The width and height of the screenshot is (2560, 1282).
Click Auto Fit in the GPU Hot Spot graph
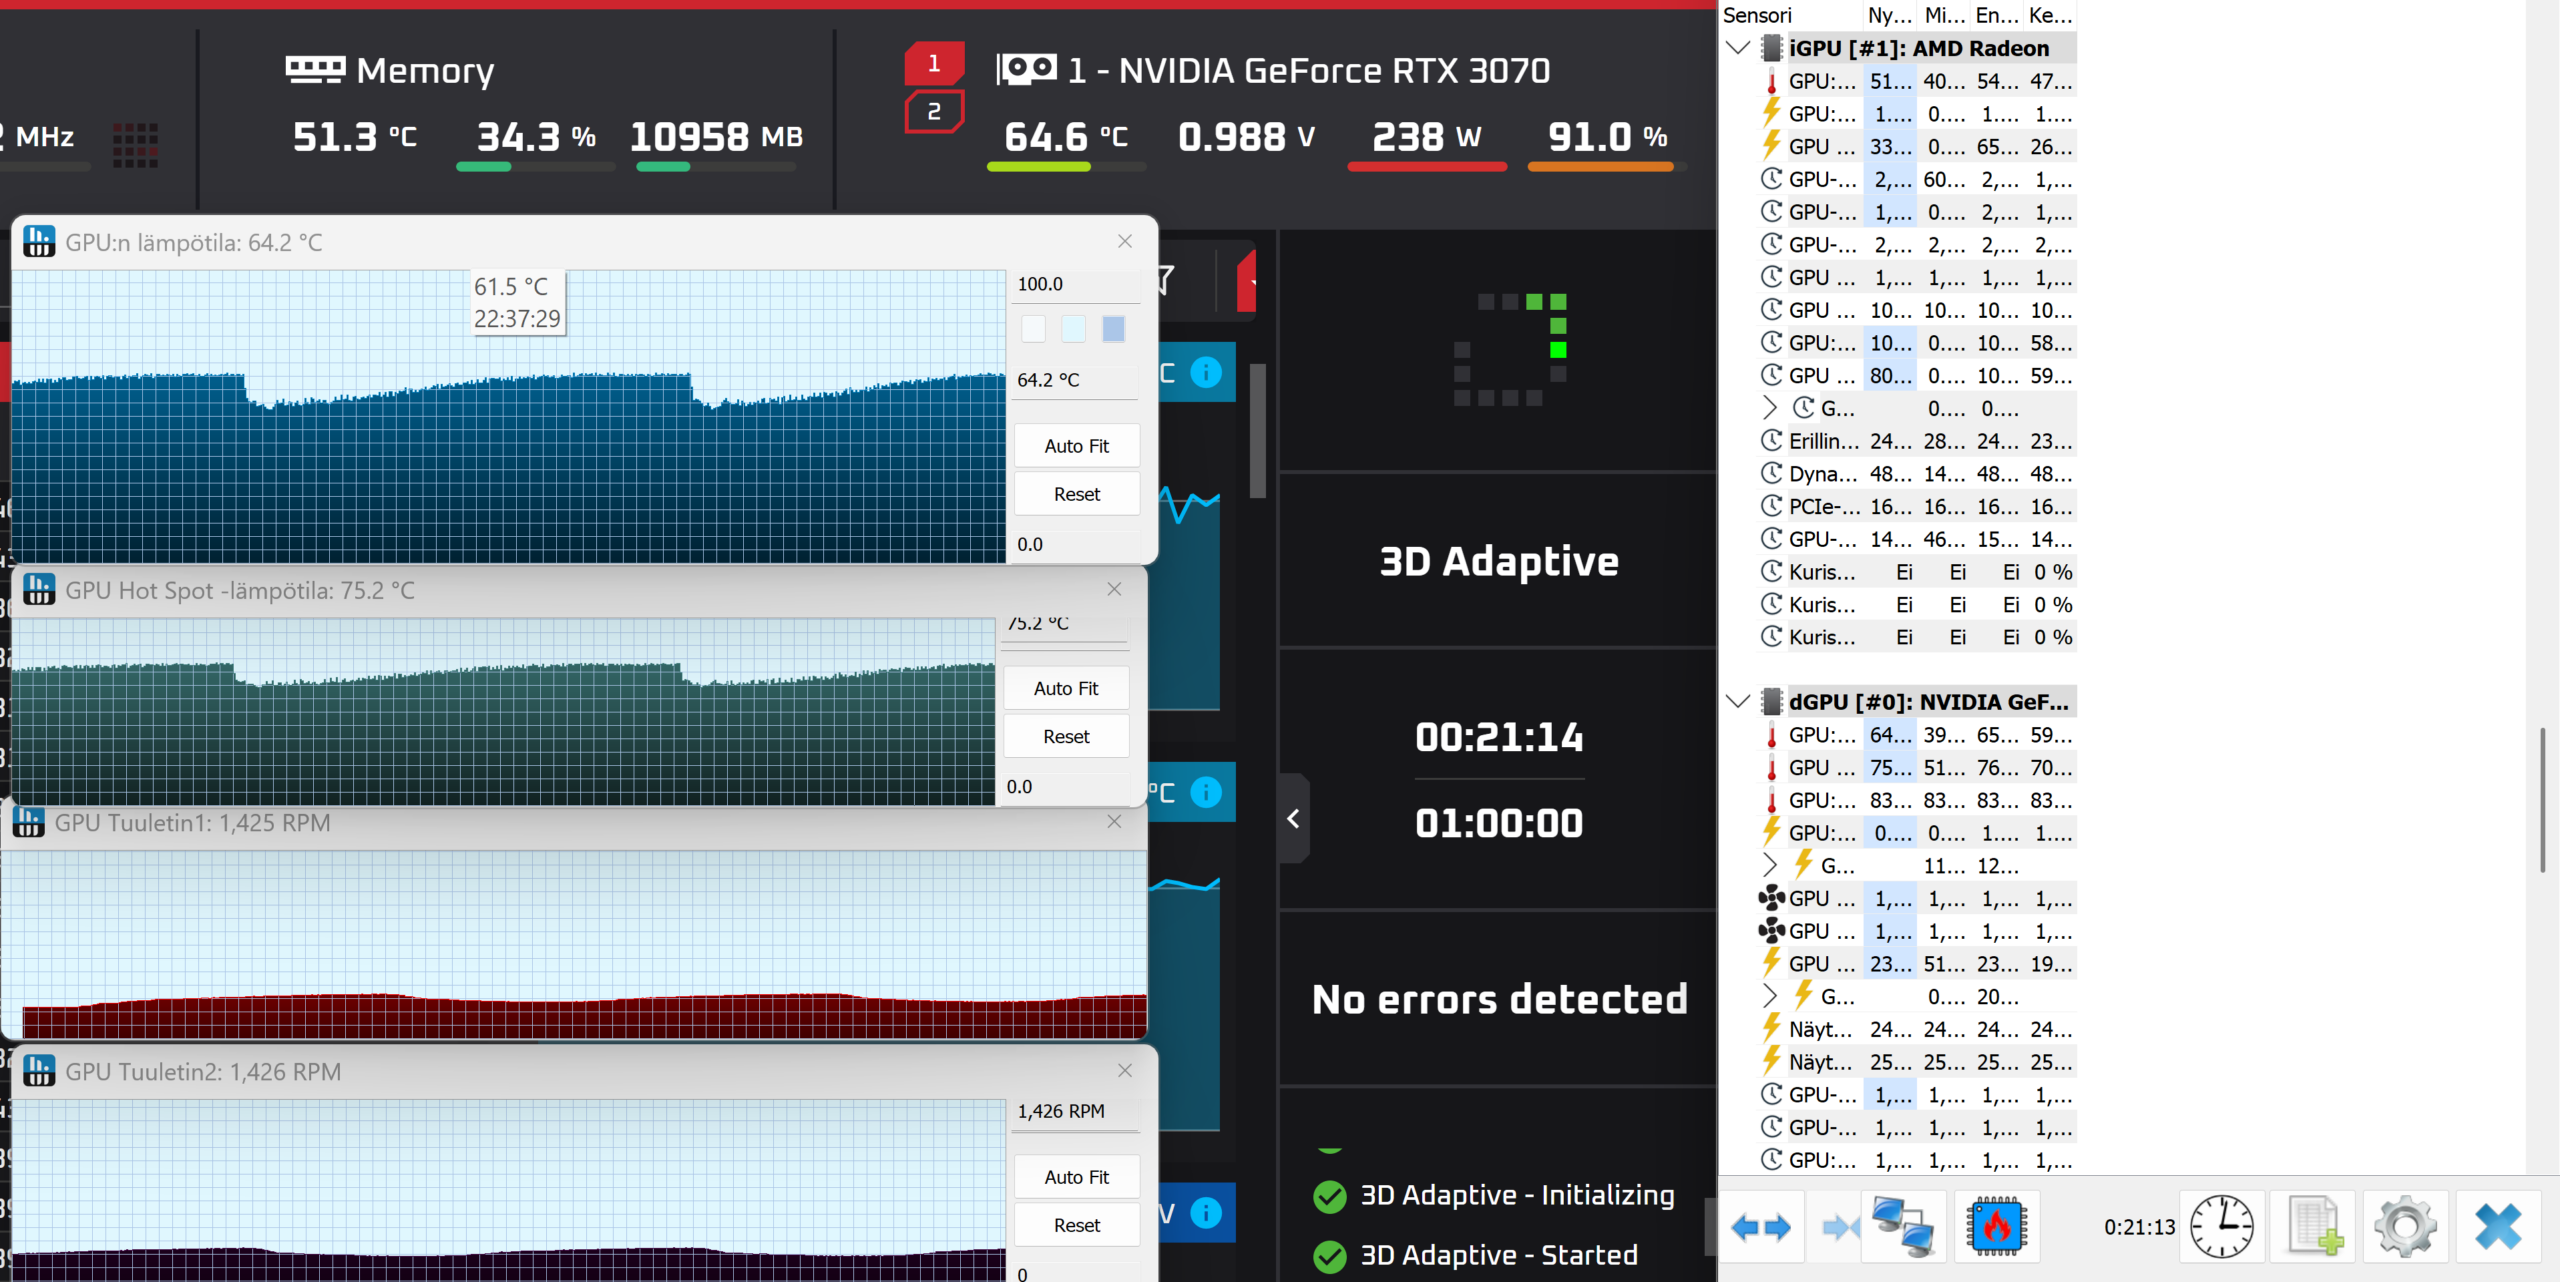click(x=1066, y=688)
